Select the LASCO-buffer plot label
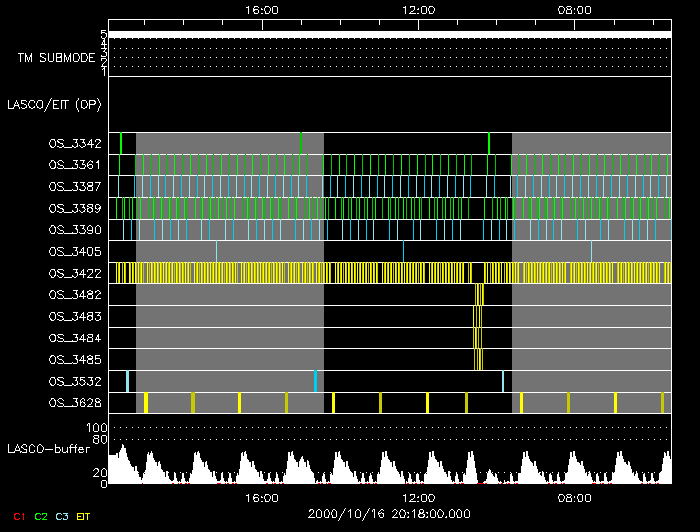The height and width of the screenshot is (532, 700). point(49,449)
